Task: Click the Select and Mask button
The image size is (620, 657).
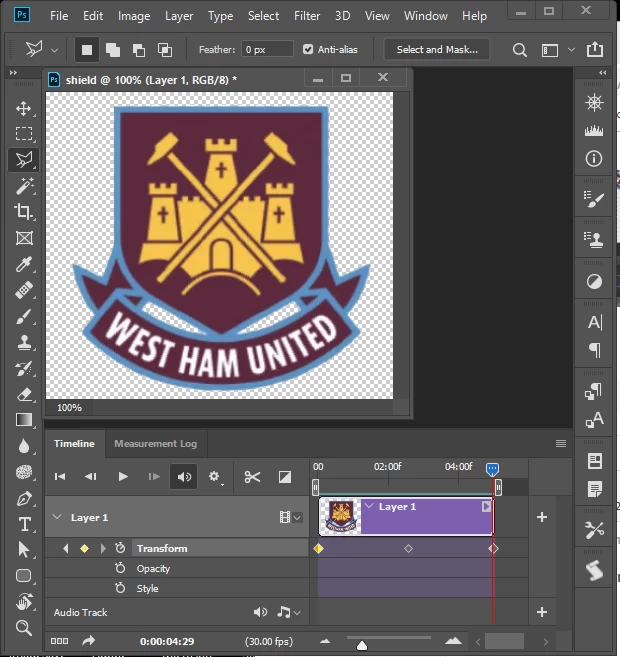Action: tap(437, 49)
